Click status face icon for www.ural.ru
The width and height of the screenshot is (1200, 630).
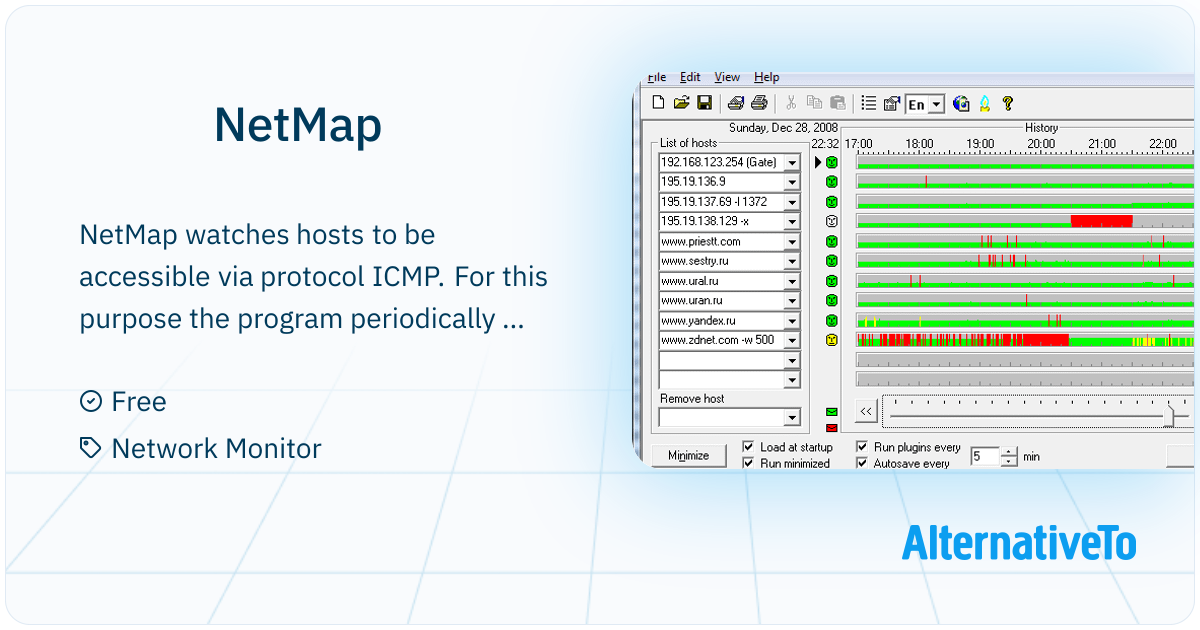click(831, 281)
